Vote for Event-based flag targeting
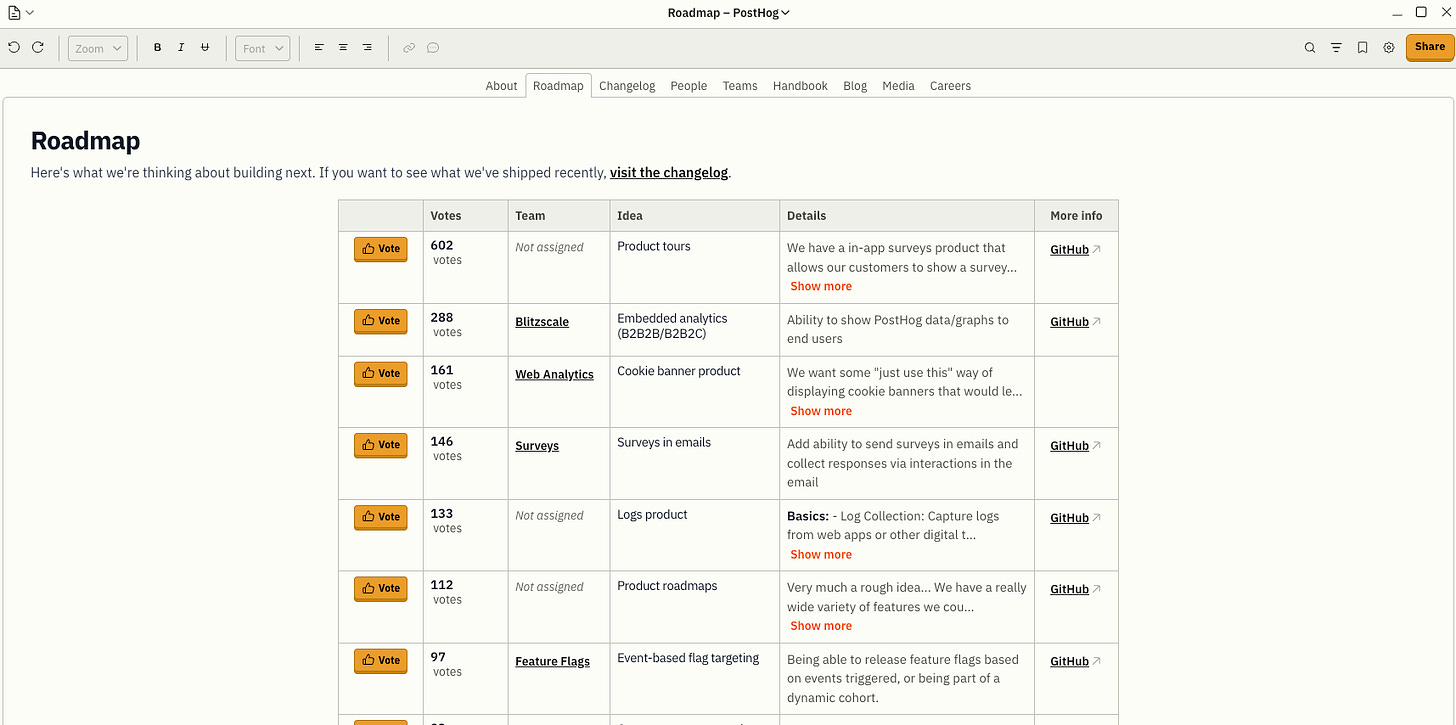Screen dimensions: 1456x725 click(381, 660)
